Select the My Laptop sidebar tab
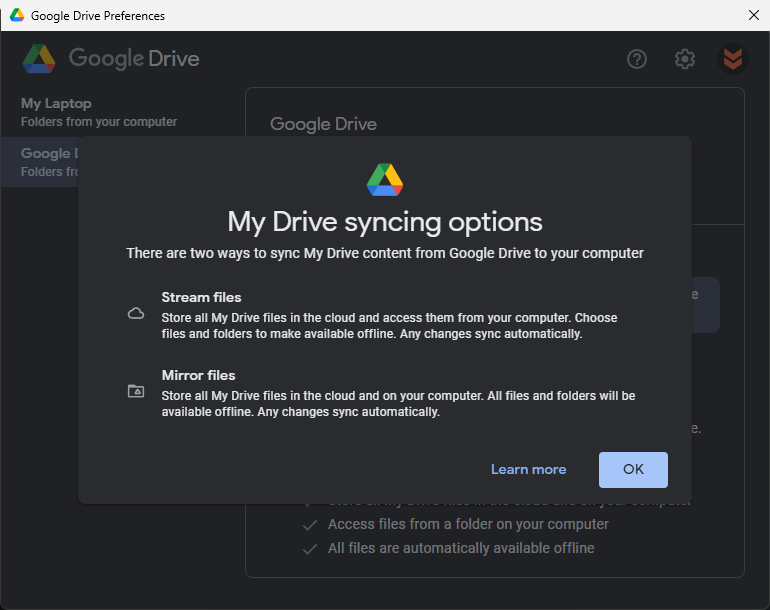This screenshot has height=610, width=770. coord(123,112)
